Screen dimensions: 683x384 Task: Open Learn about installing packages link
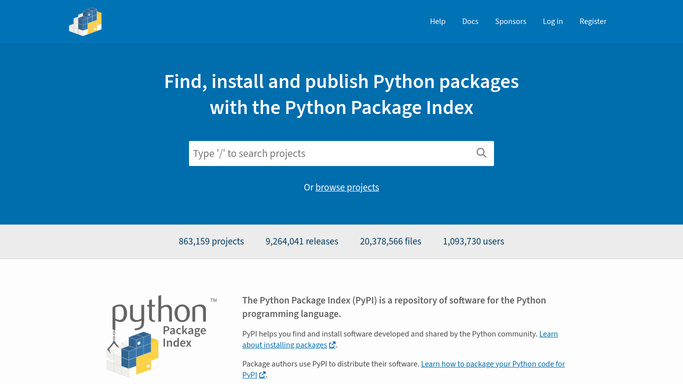[x=400, y=339]
